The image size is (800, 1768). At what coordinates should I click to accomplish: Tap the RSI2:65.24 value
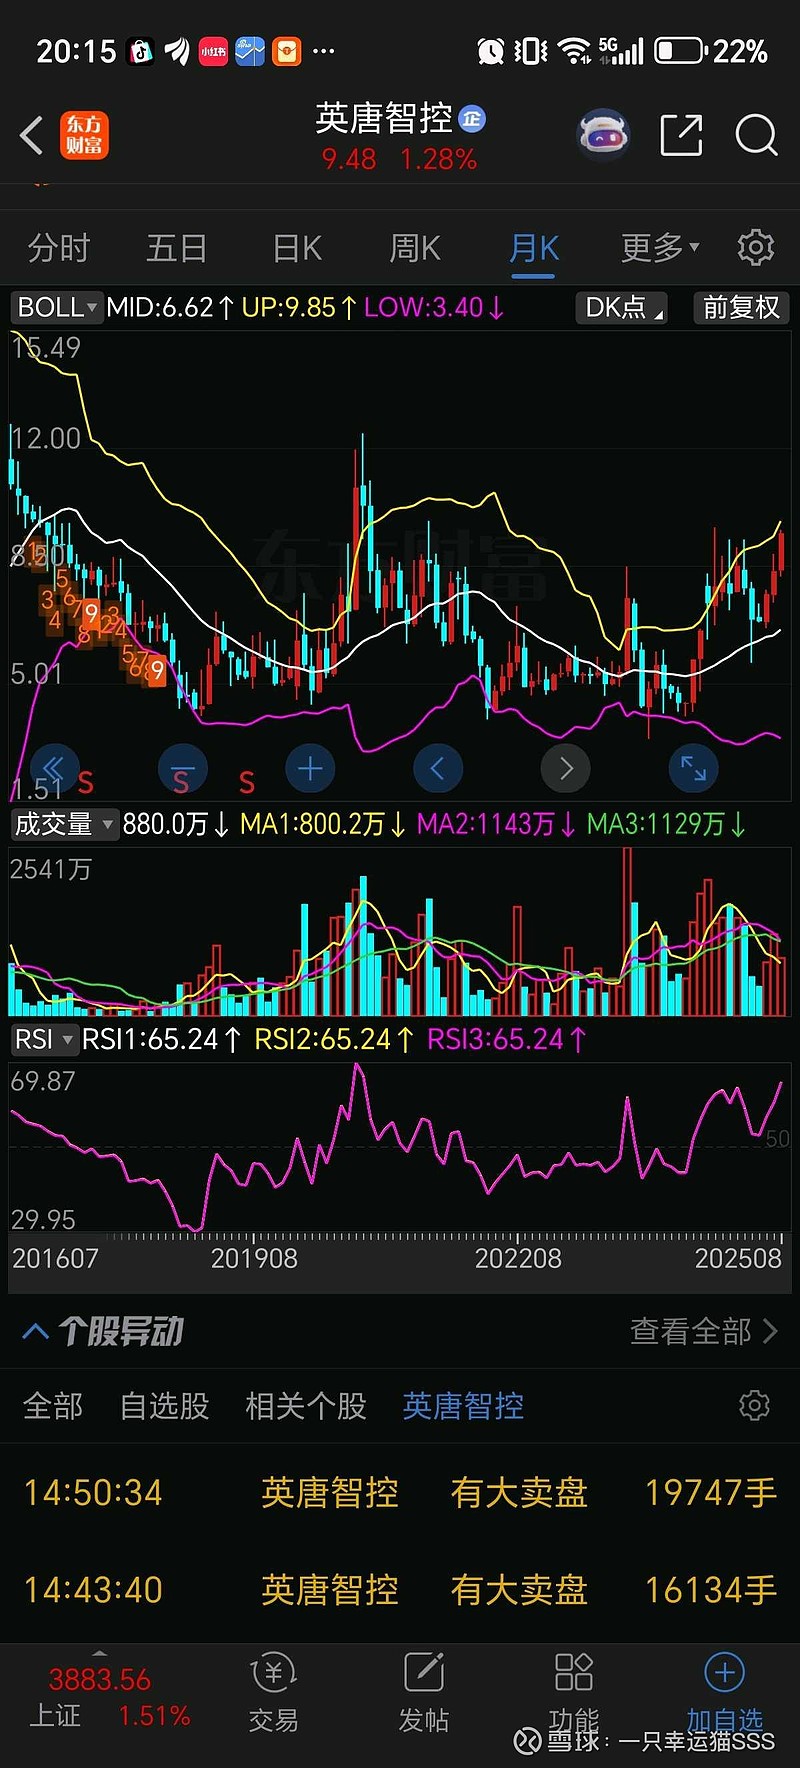coord(334,1039)
